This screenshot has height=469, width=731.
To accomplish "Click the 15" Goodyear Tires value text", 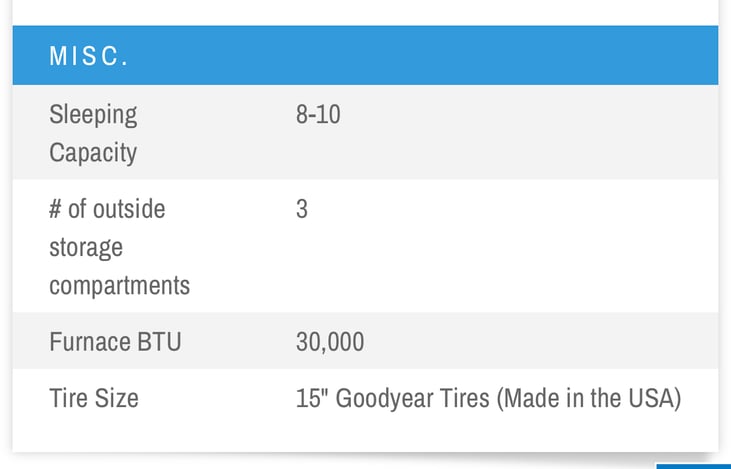I will coord(488,398).
